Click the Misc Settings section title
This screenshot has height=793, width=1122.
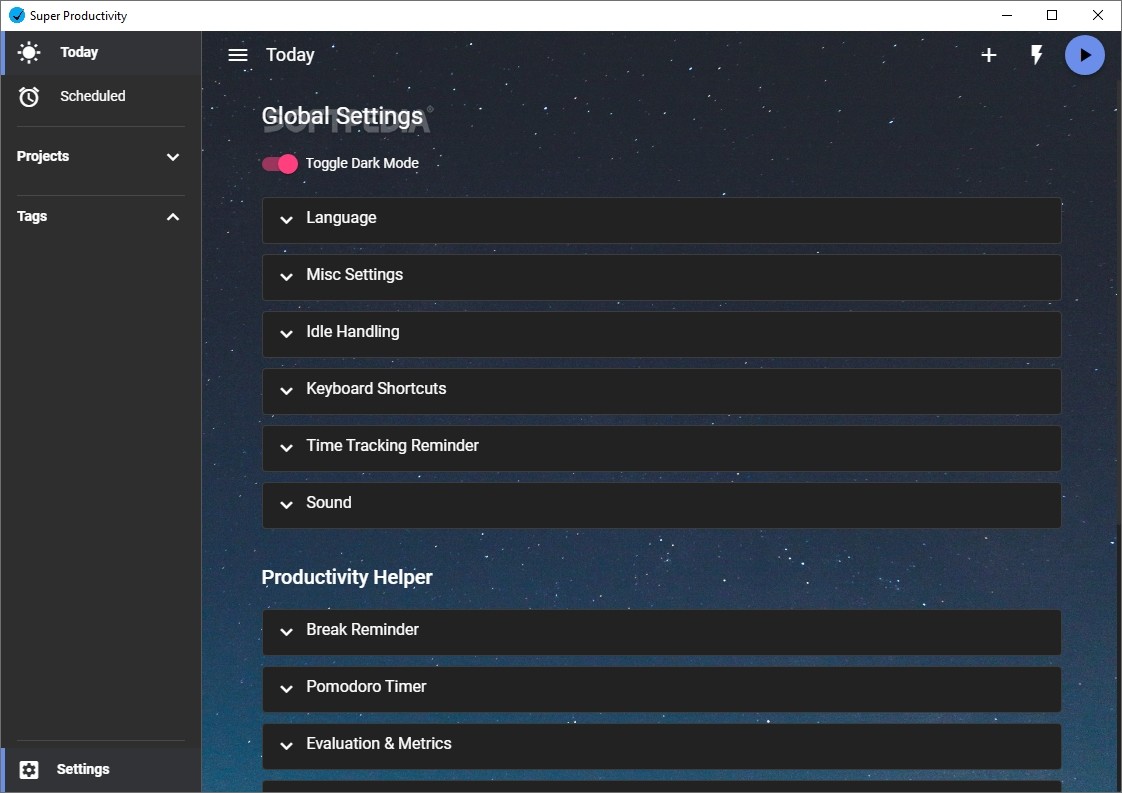click(x=355, y=275)
